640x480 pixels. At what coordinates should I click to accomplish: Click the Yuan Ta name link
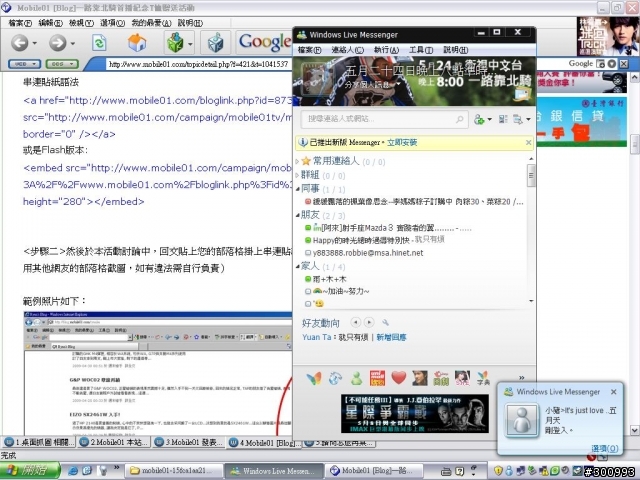pyautogui.click(x=316, y=337)
